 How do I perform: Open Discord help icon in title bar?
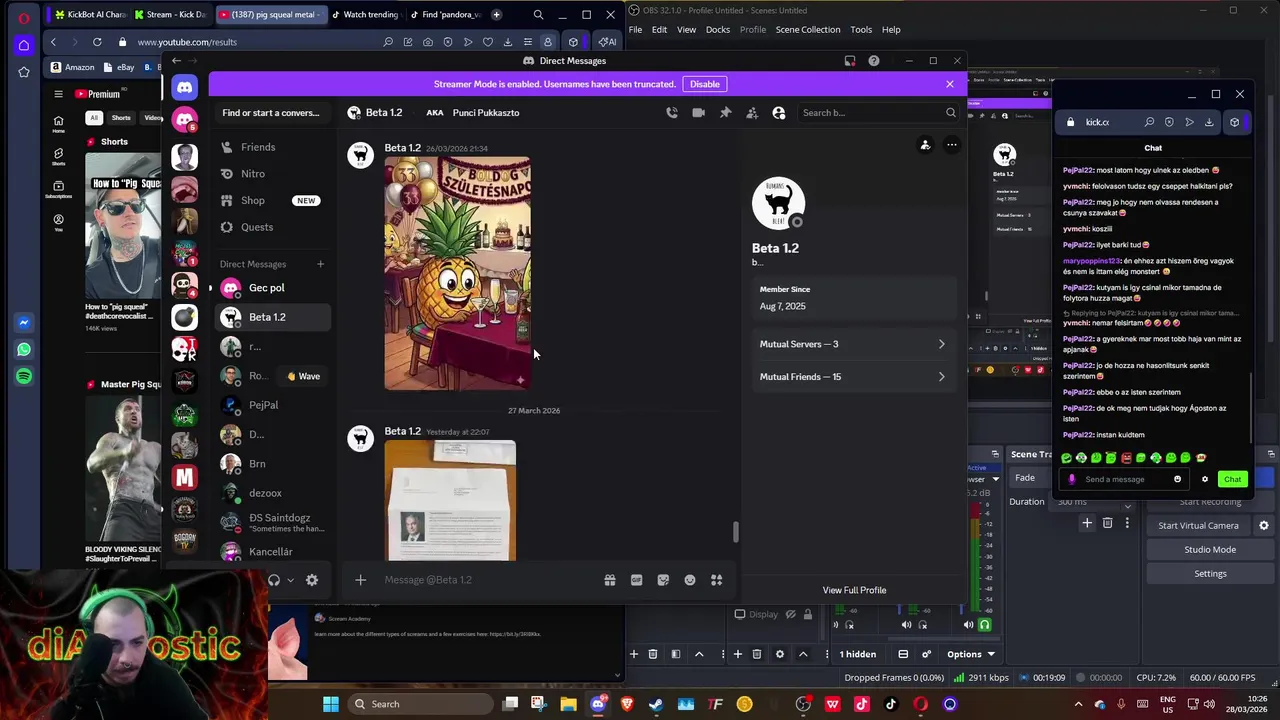coord(874,61)
